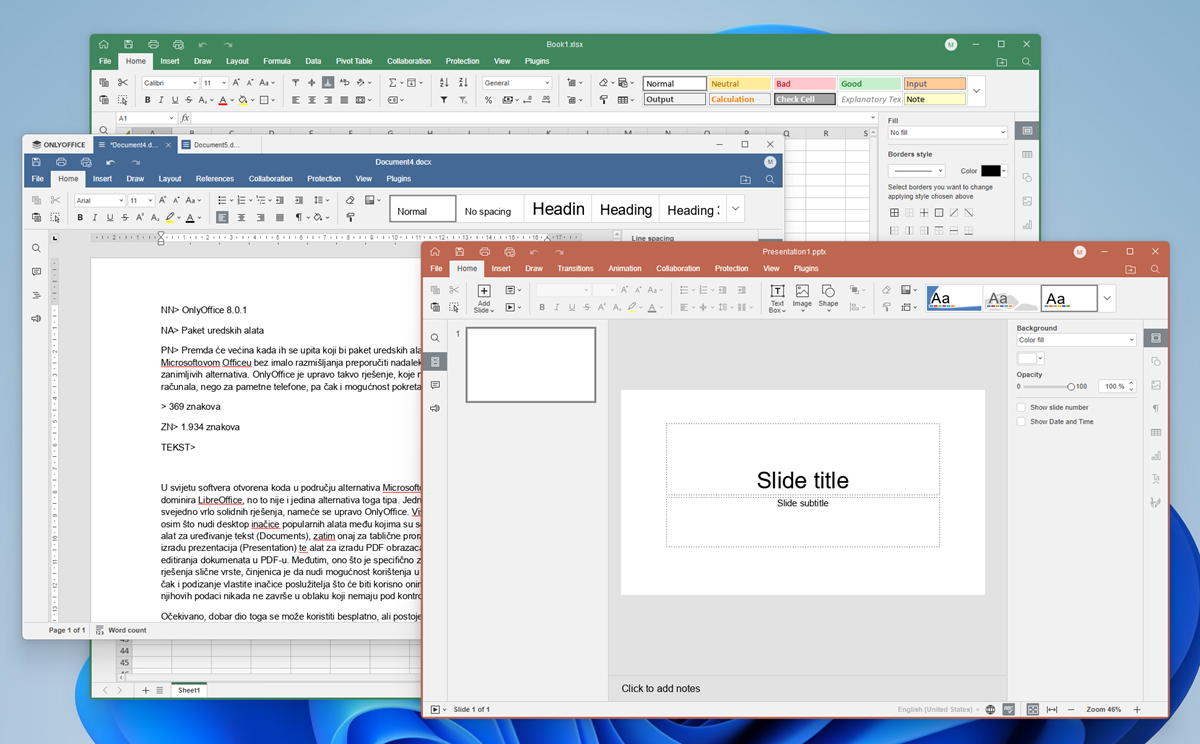Expand the spreadsheet cell styles gallery arrow
Viewport: 1200px width, 744px height.
pyautogui.click(x=977, y=91)
